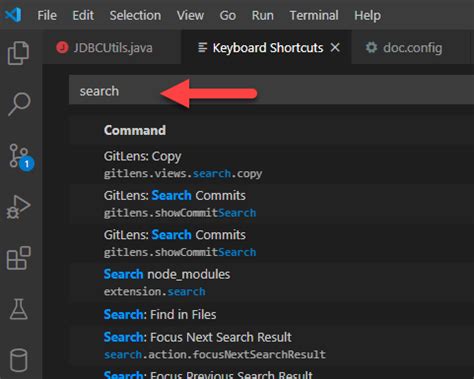
Task: Select Search: Focus Previous Search Result row
Action: point(271,373)
